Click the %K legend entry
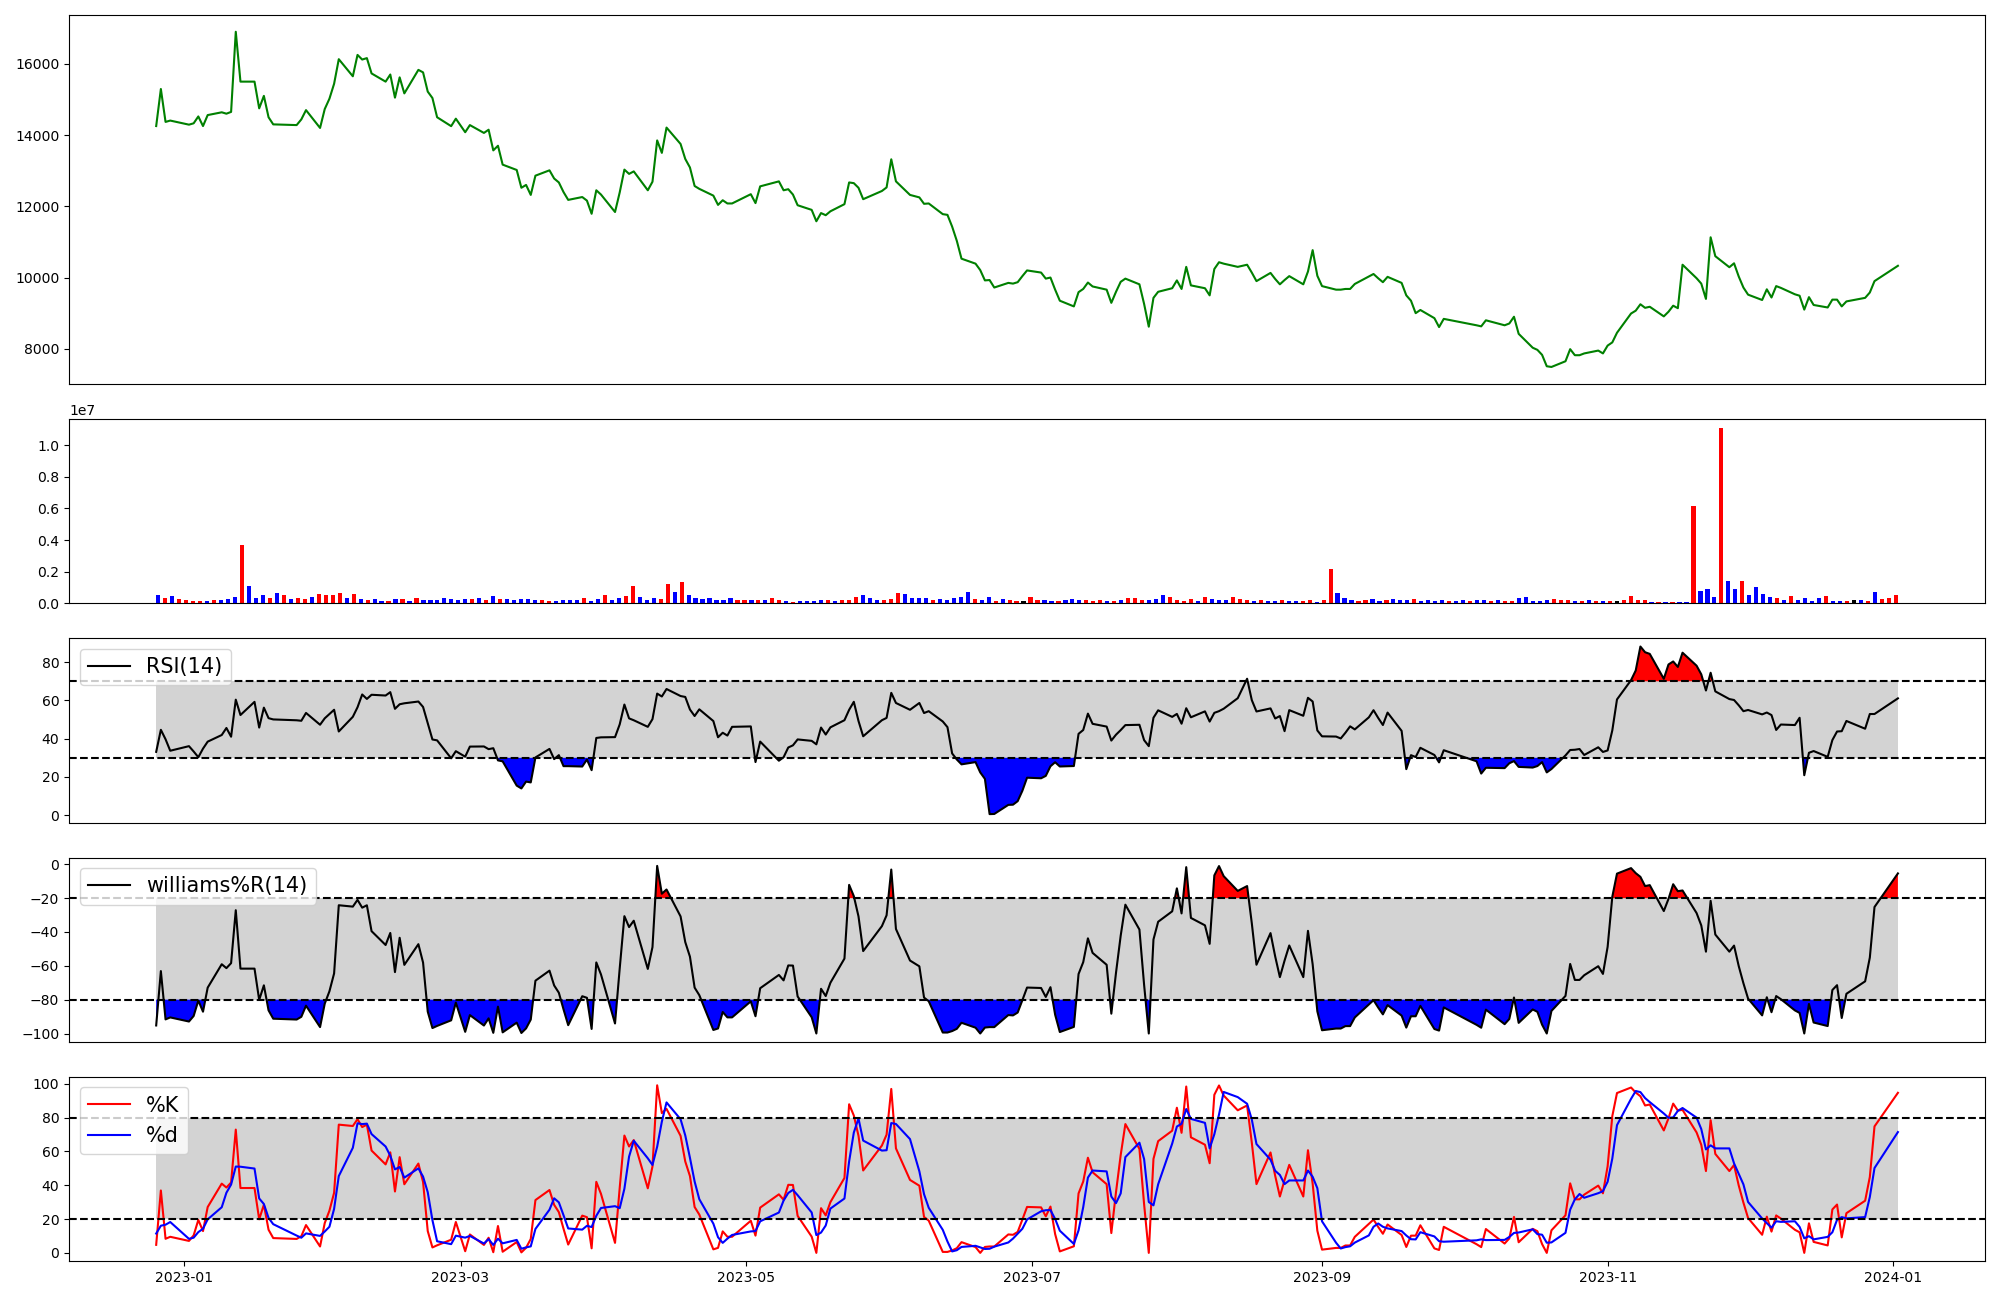The height and width of the screenshot is (1300, 2000). tap(162, 1105)
